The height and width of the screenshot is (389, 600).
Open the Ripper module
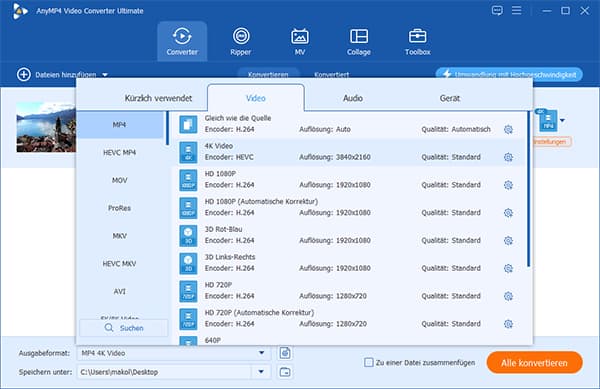coord(241,41)
